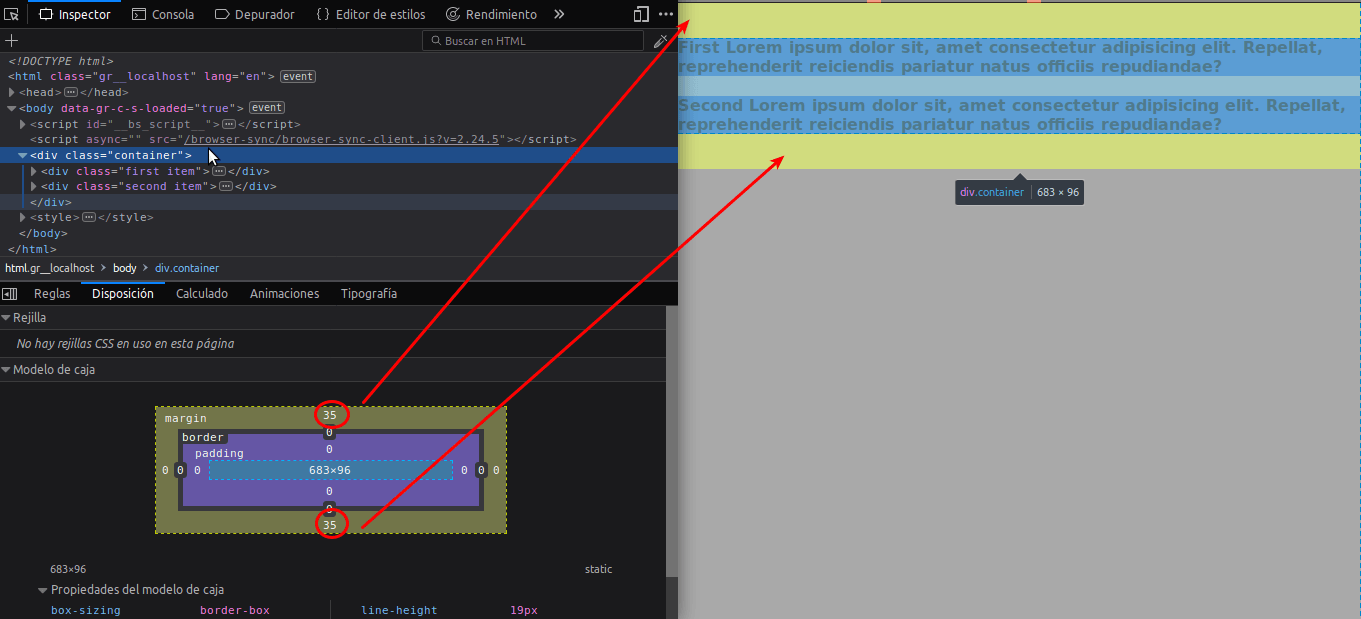Open the browser-sync-client.js source link
Viewport: 1361px width, 619px height.
point(341,139)
